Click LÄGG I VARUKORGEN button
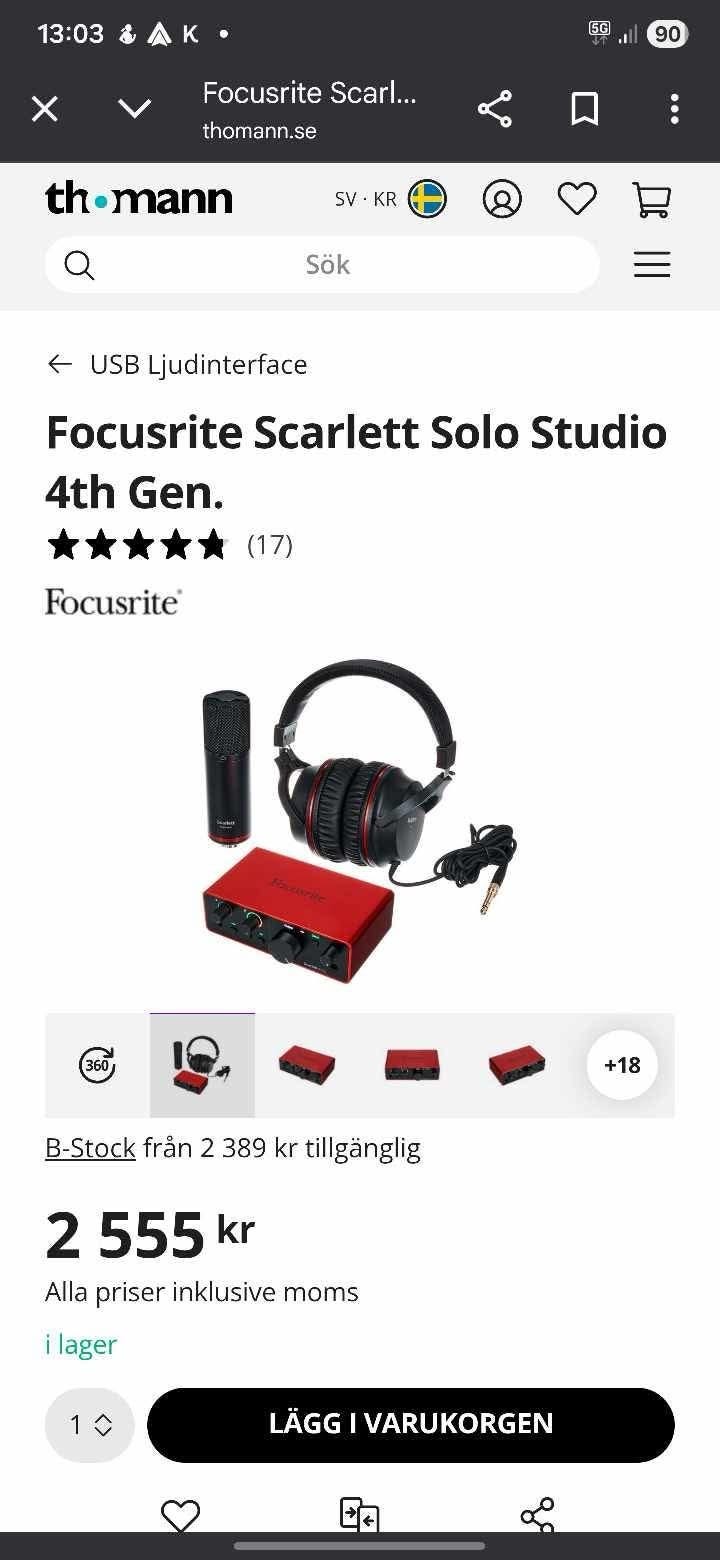This screenshot has width=720, height=1560. click(411, 1425)
